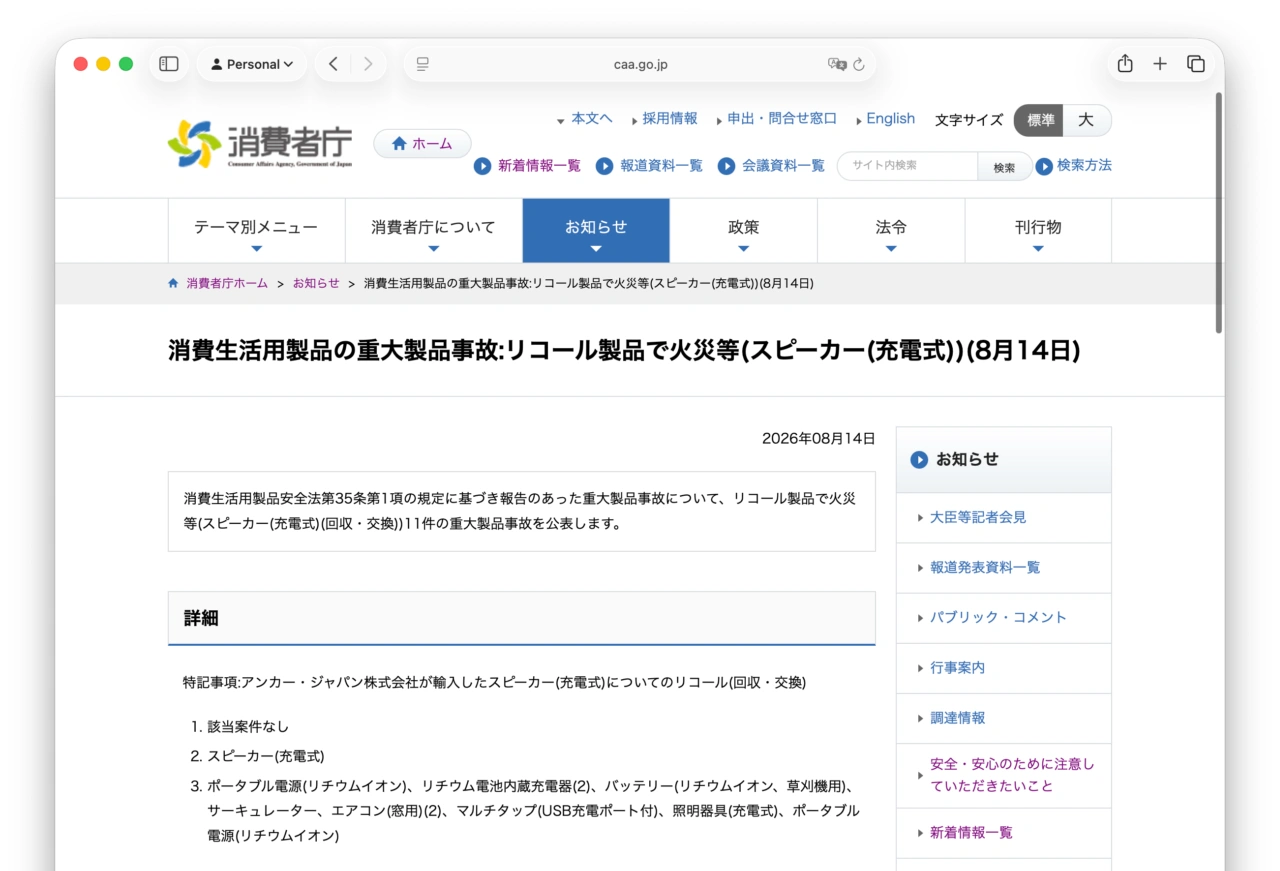The height and width of the screenshot is (871, 1280).
Task: Click the 検索 button
Action: tap(1004, 167)
